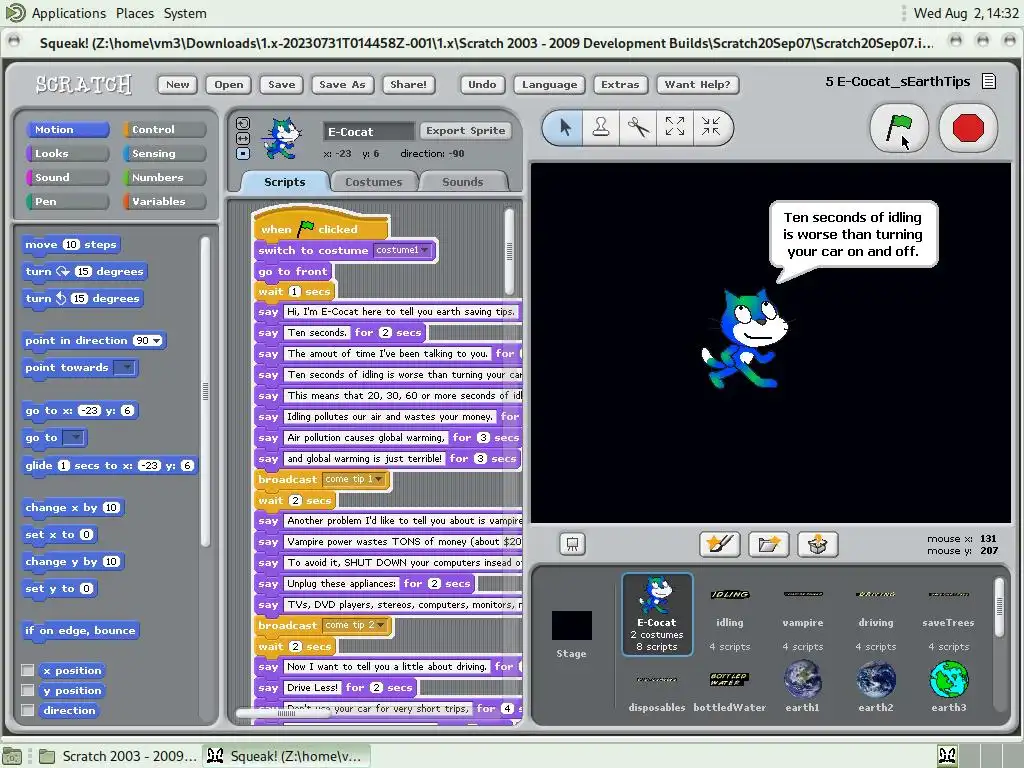The width and height of the screenshot is (1024, 768).
Task: Stop all scripts with red stop sign
Action: pyautogui.click(x=968, y=128)
